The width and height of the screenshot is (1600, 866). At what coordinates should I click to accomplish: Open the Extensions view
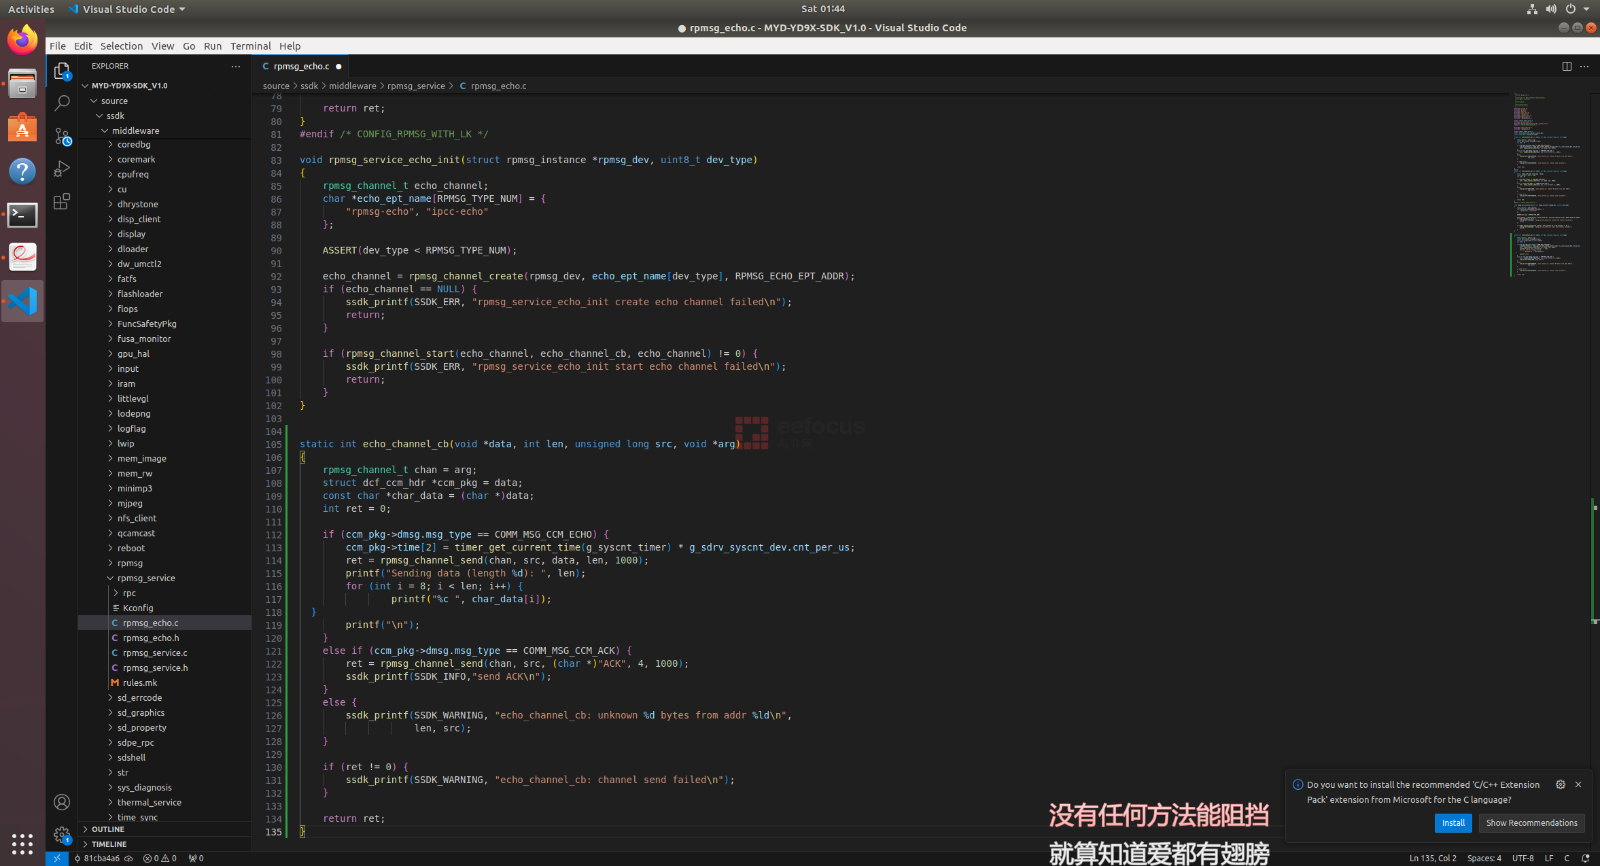62,201
